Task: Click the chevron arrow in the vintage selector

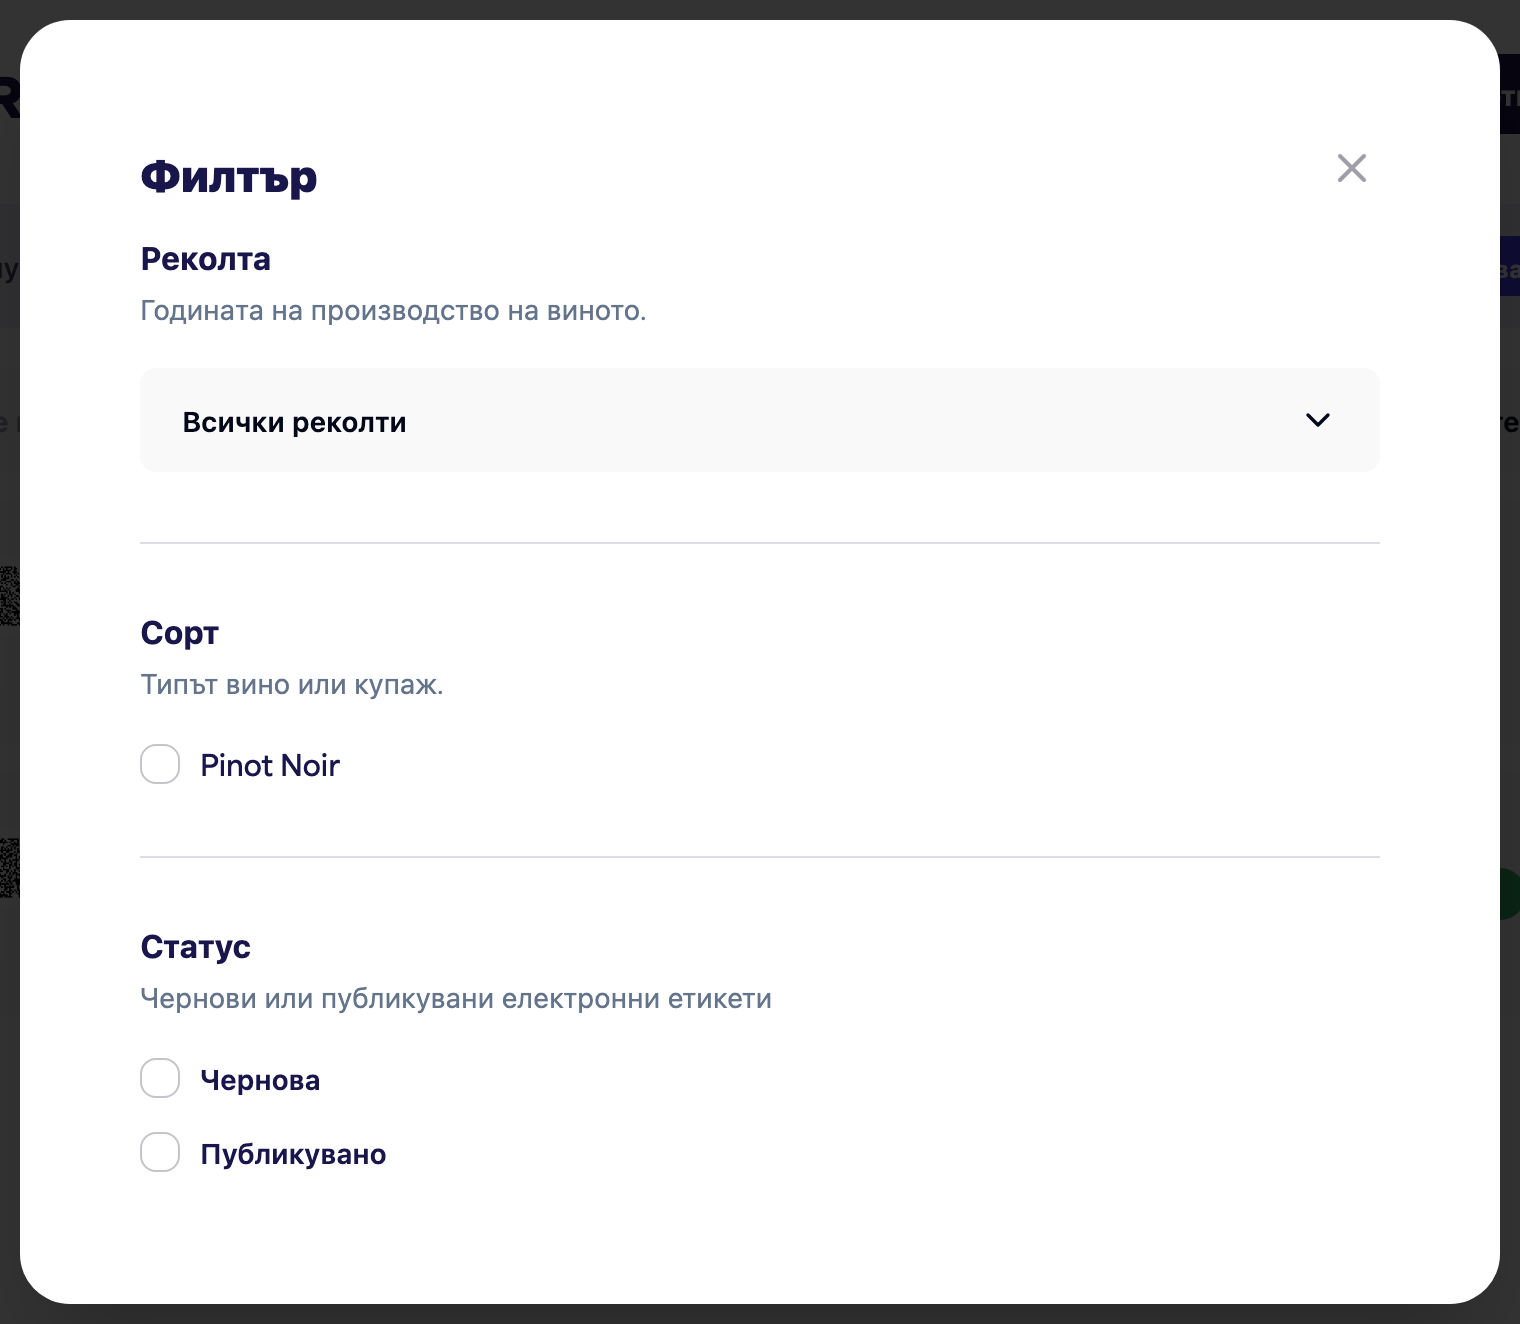Action: click(x=1318, y=420)
